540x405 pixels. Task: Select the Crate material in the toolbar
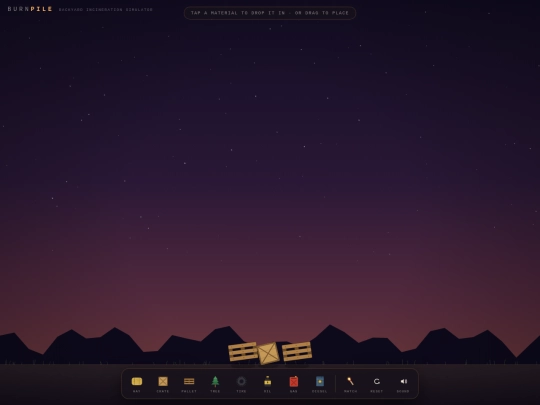[x=163, y=384]
